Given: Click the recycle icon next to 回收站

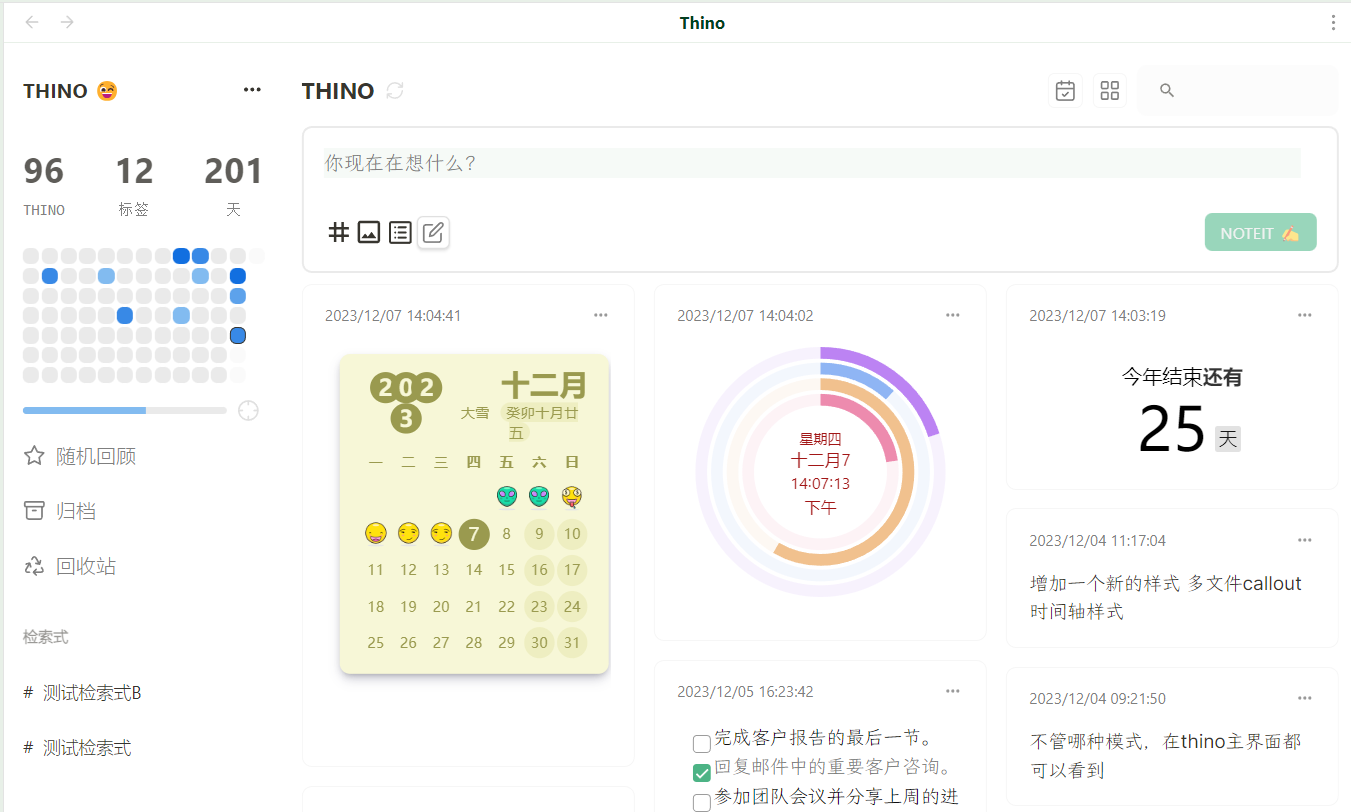Looking at the screenshot, I should tap(34, 566).
